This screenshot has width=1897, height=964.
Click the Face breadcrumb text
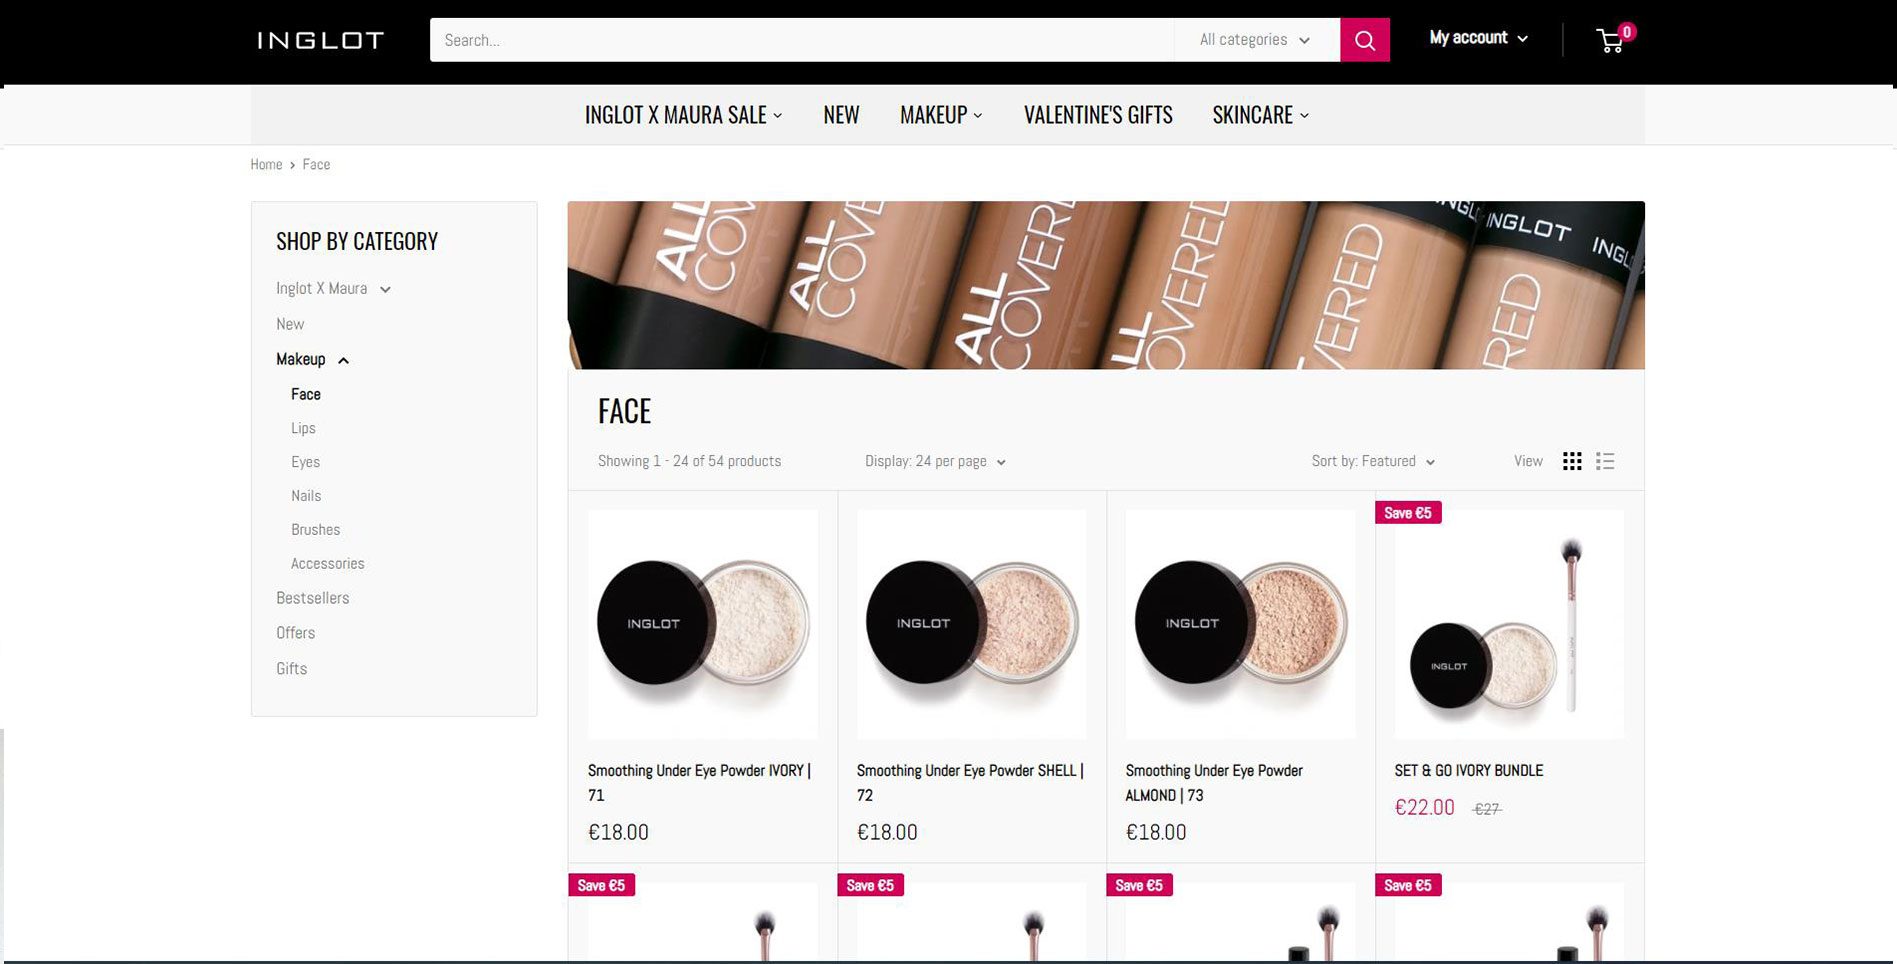[316, 164]
